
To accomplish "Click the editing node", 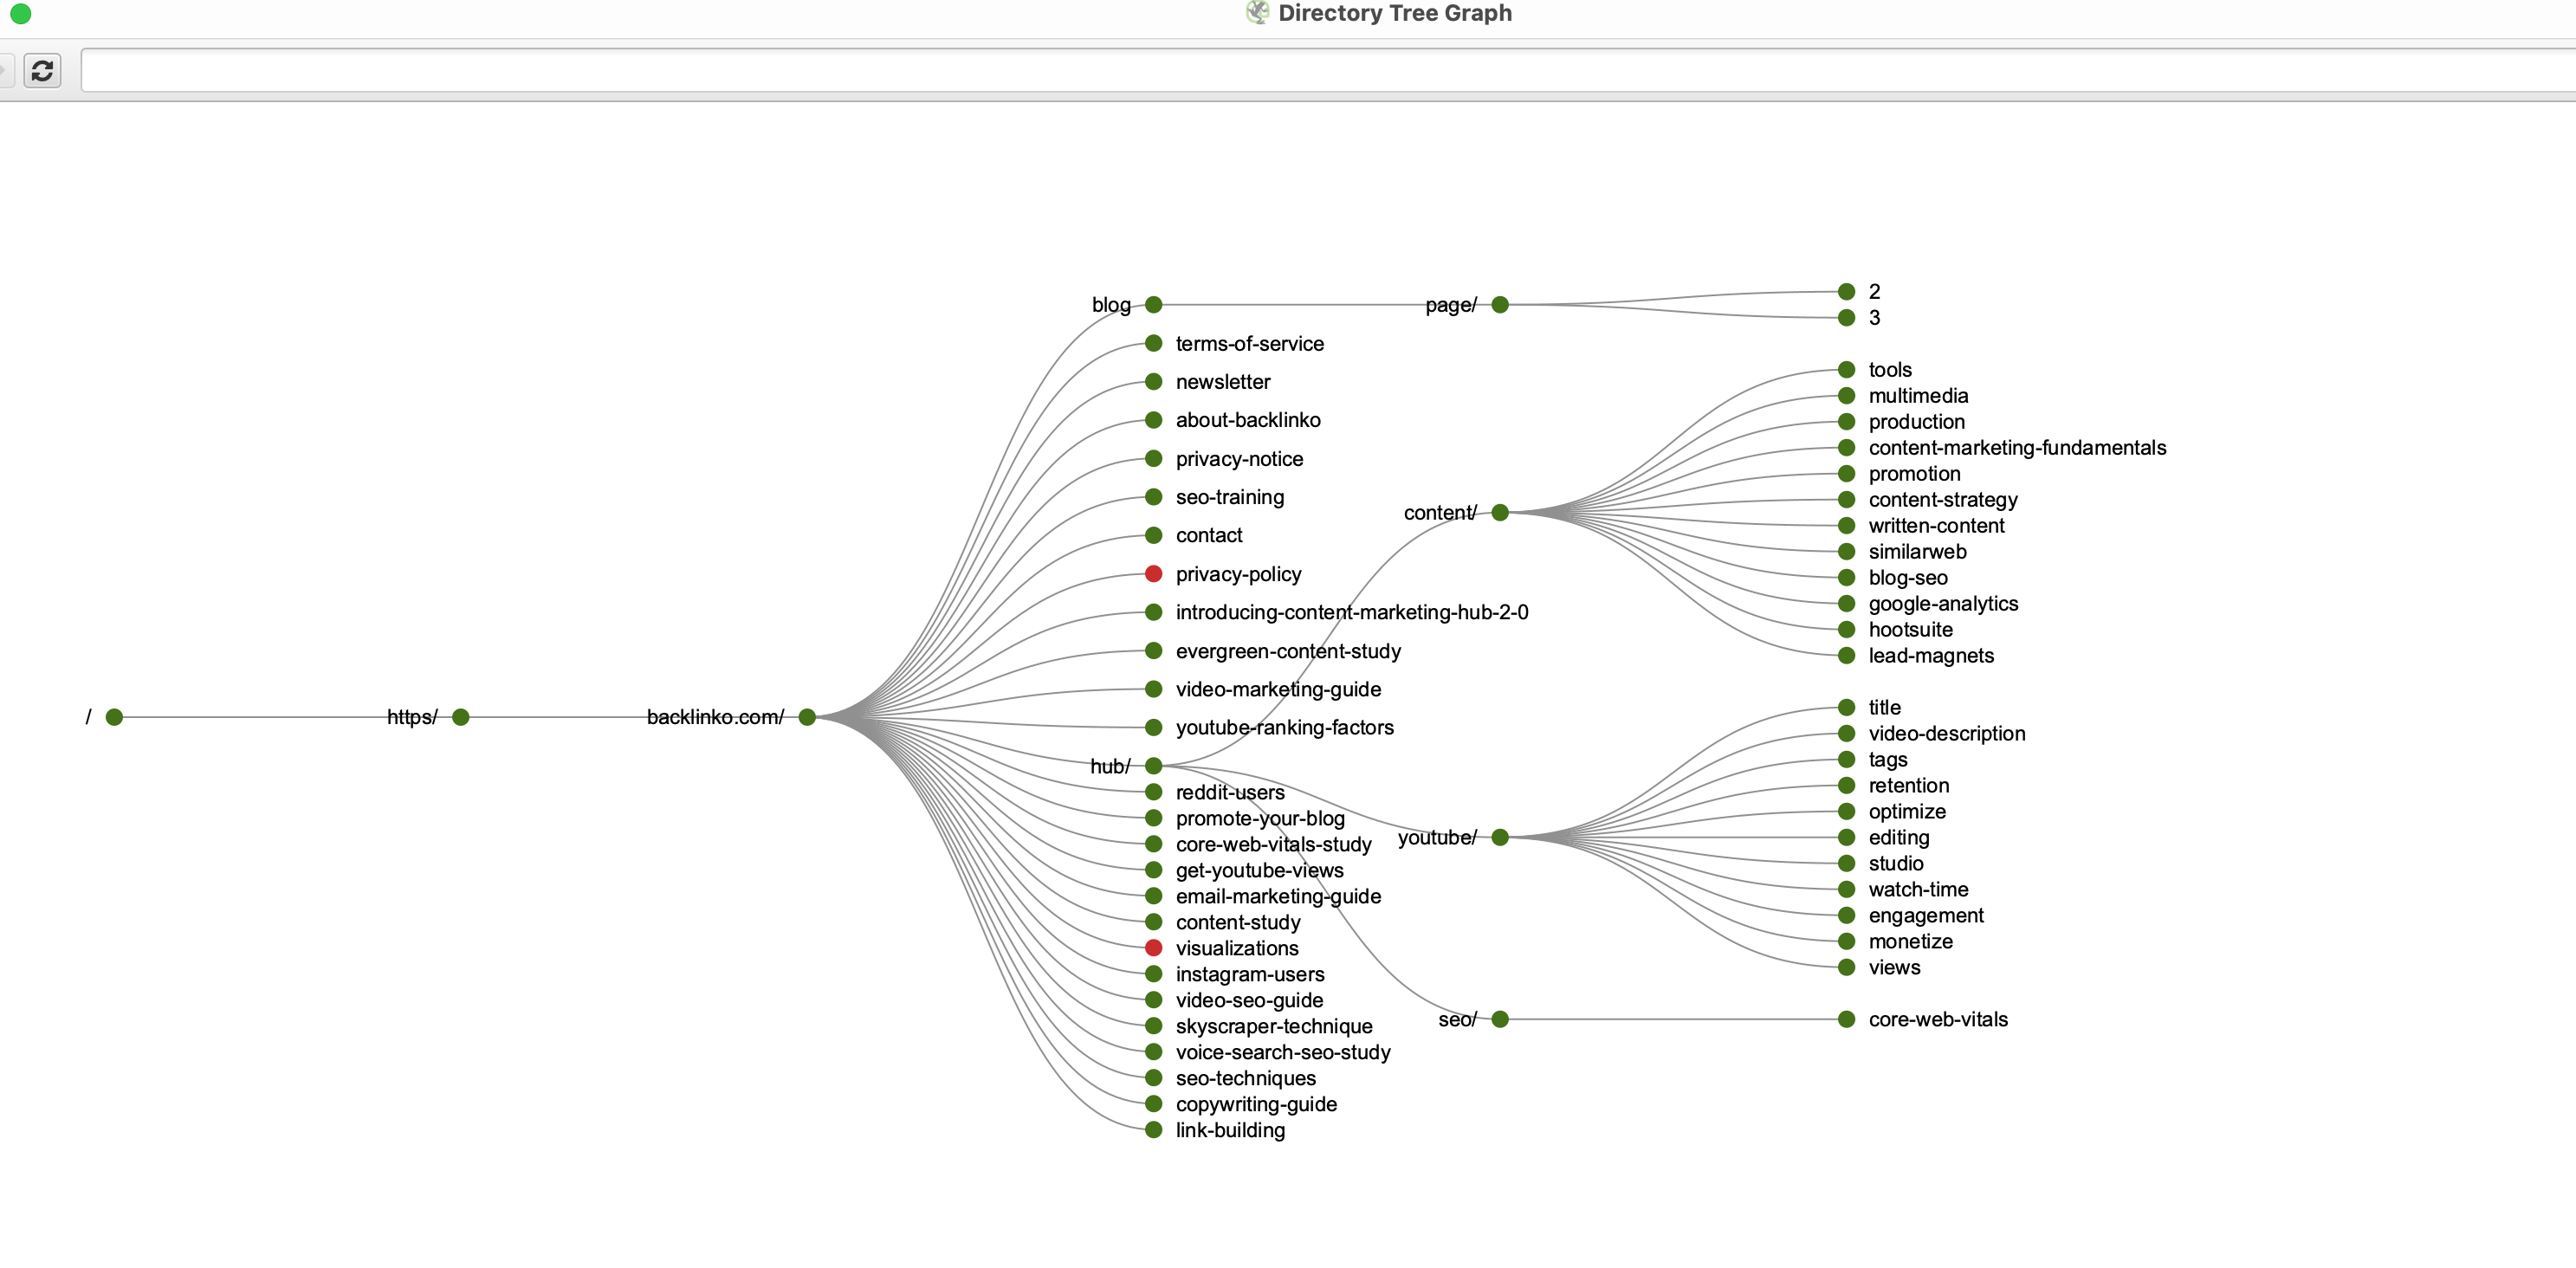I will coord(1846,837).
